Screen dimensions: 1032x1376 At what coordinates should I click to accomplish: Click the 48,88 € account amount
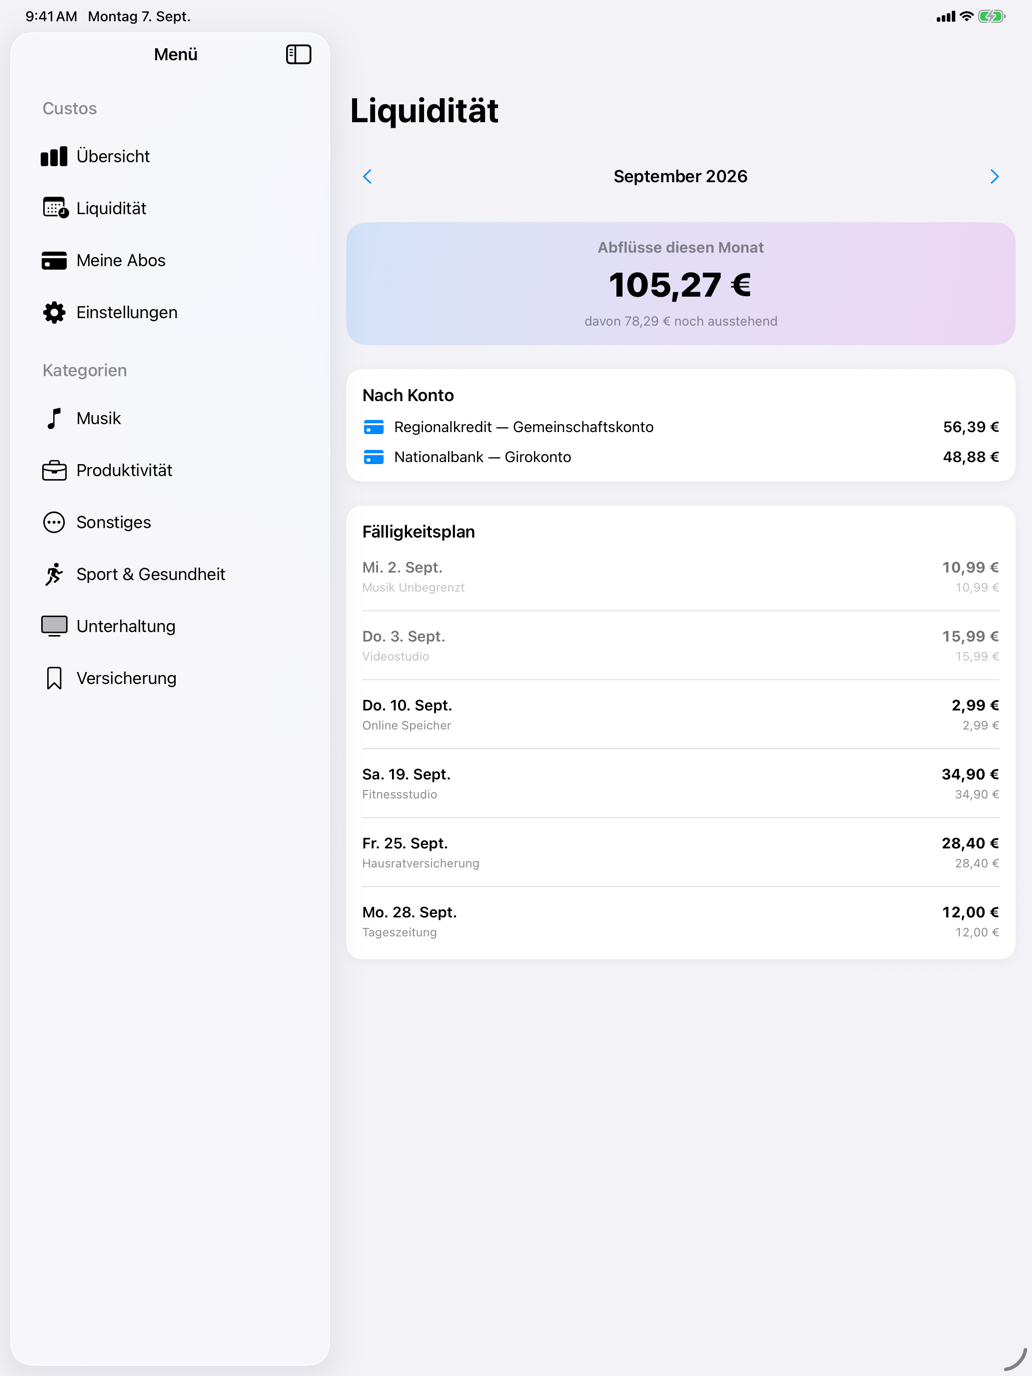pyautogui.click(x=971, y=457)
